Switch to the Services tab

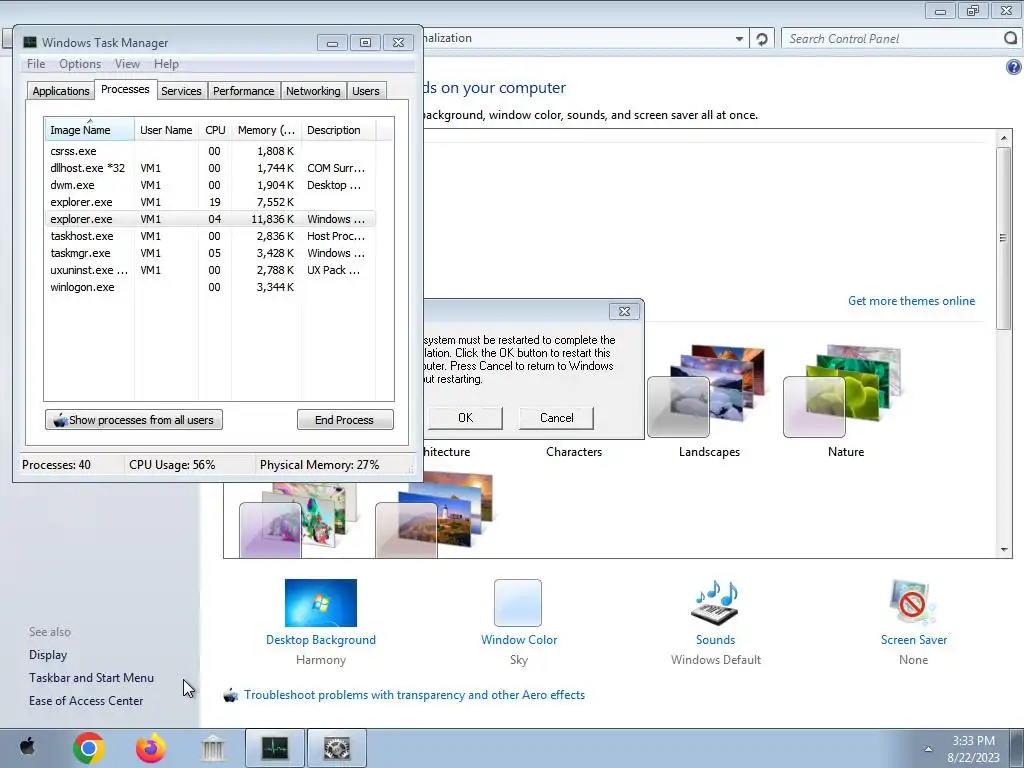pos(182,91)
